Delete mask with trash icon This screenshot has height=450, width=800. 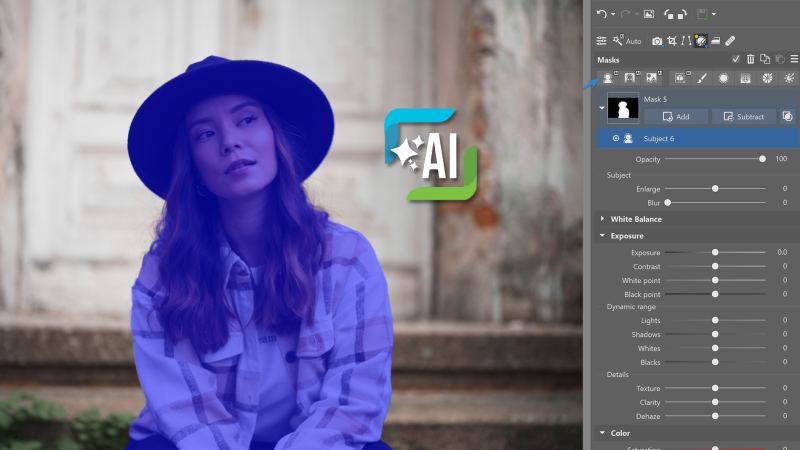click(751, 59)
